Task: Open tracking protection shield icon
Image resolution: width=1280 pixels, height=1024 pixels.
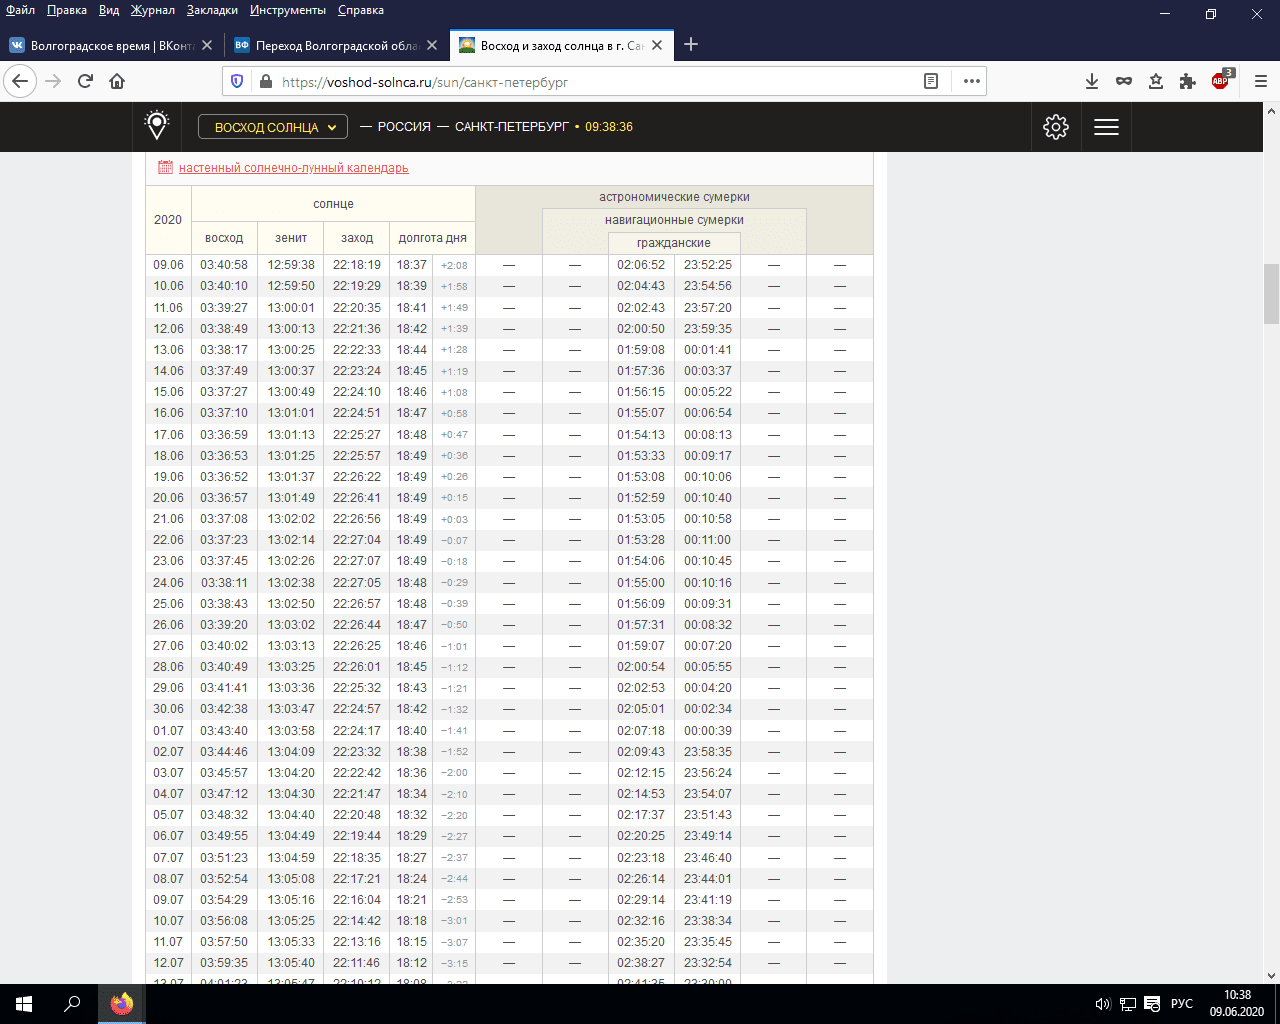Action: 237,81
